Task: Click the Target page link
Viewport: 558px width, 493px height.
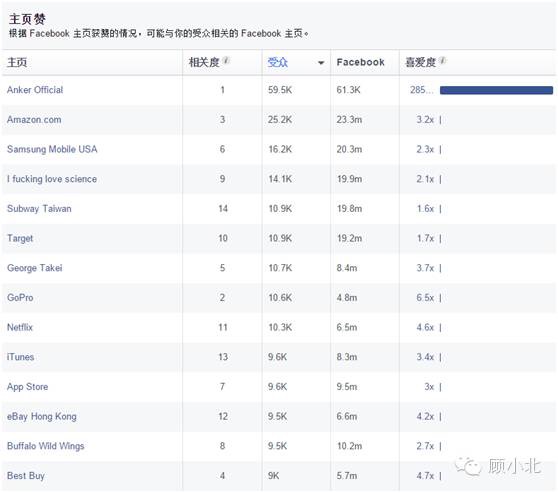Action: pyautogui.click(x=20, y=238)
